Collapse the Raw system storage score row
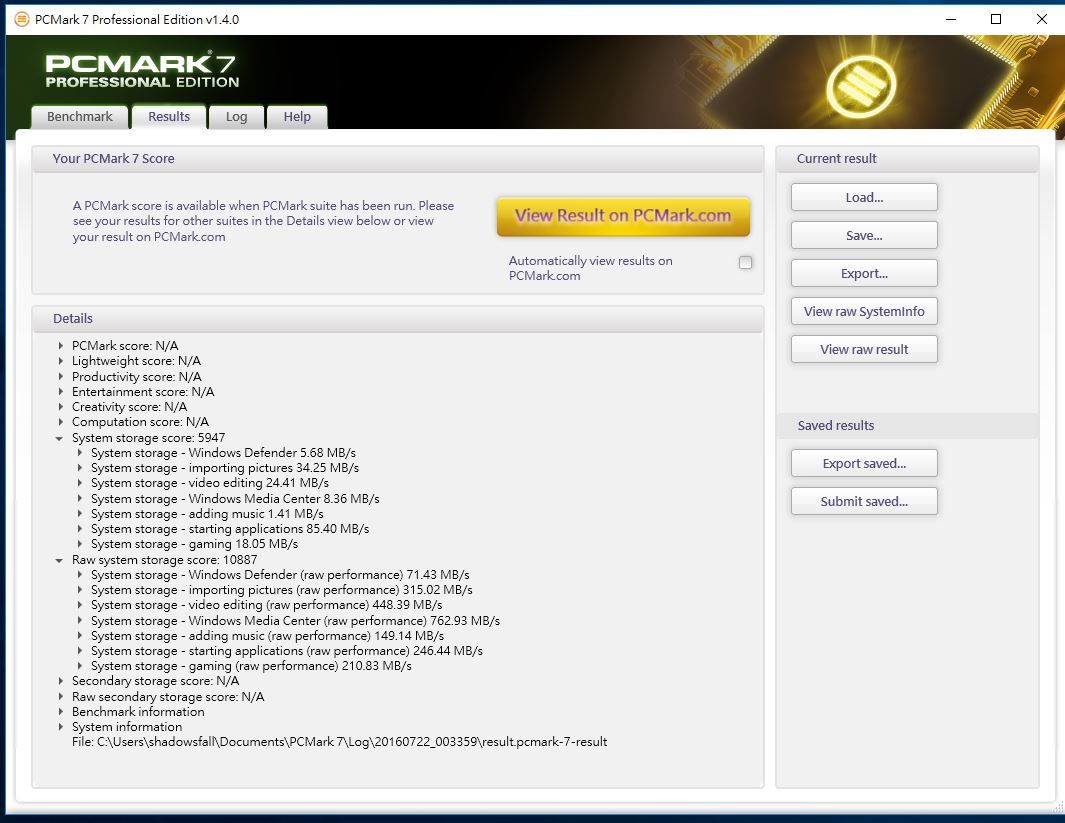This screenshot has width=1065, height=823. pos(59,560)
